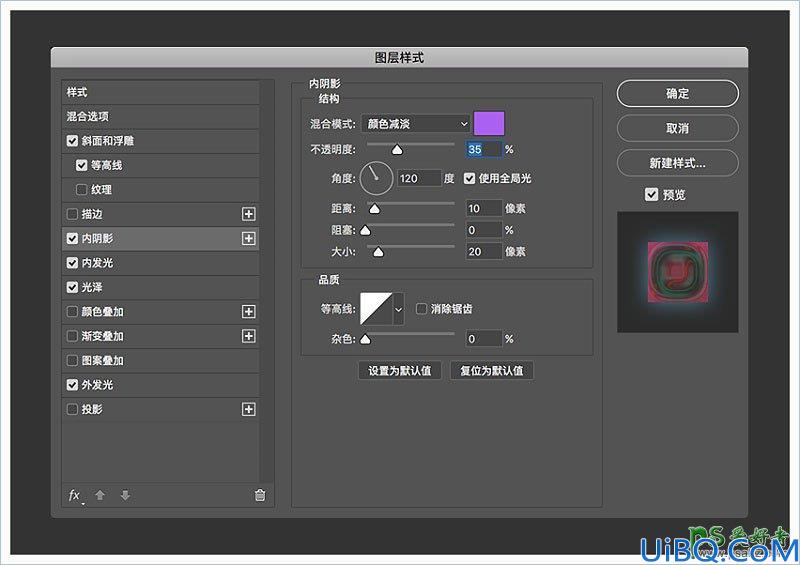The image size is (800, 565).
Task: Select 混合选项 in the left list
Action: coord(160,116)
